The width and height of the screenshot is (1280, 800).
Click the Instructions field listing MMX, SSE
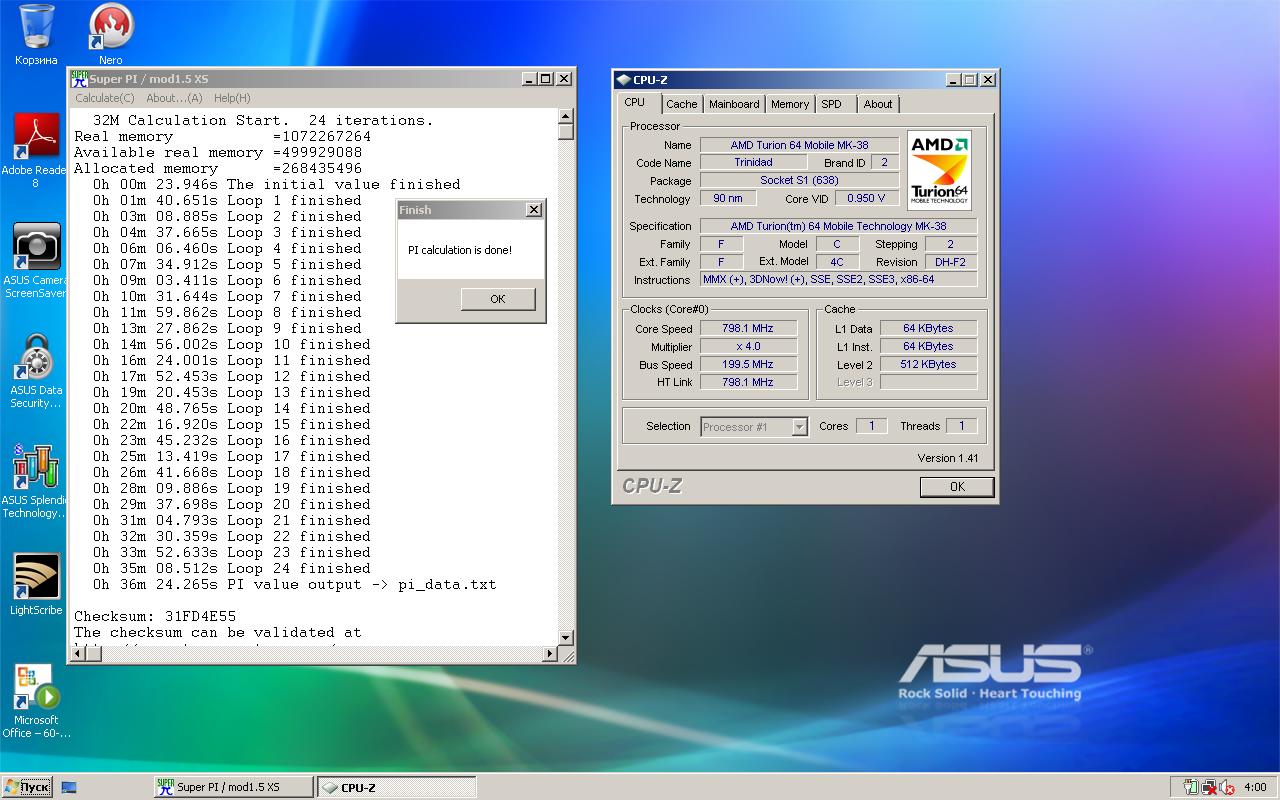pyautogui.click(x=838, y=280)
